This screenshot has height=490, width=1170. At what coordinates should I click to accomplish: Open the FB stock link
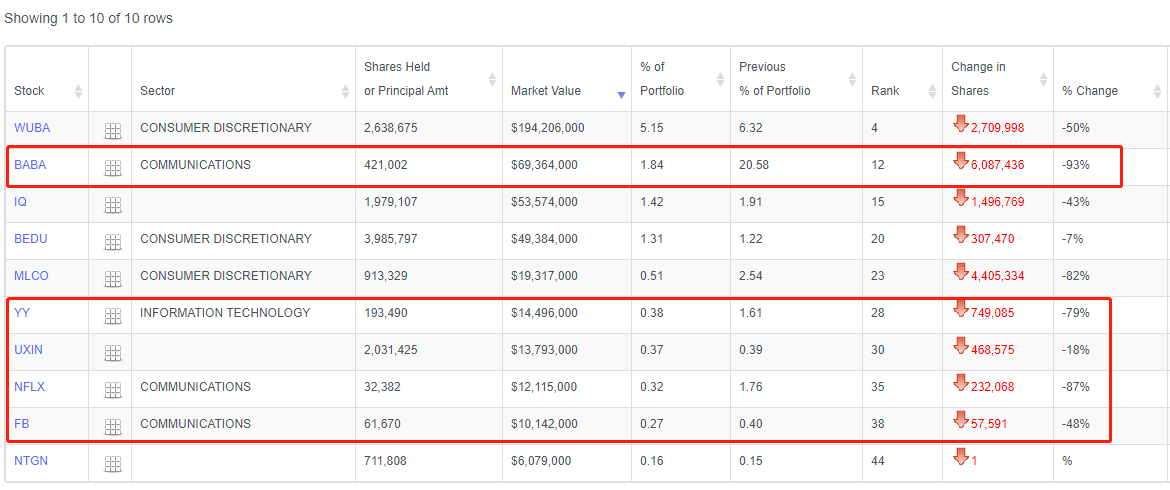(22, 424)
